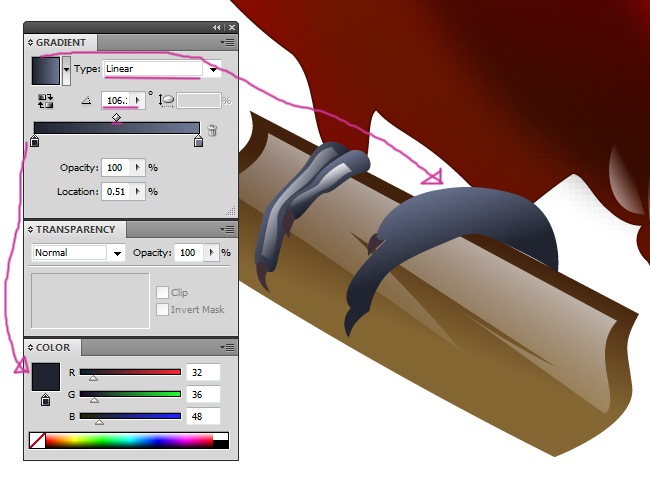Open the Location value arrow button
The width and height of the screenshot is (650, 478).
(138, 191)
